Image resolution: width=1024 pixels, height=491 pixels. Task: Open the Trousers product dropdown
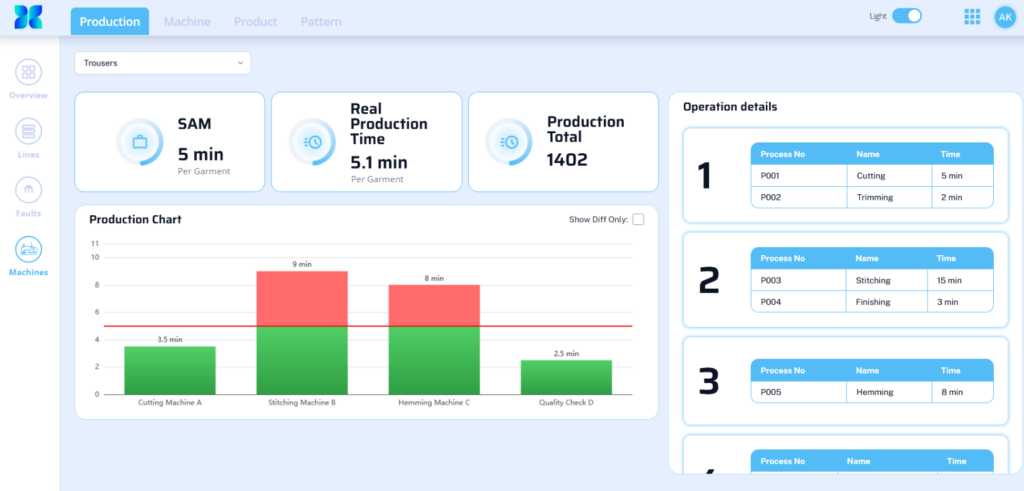tap(163, 63)
